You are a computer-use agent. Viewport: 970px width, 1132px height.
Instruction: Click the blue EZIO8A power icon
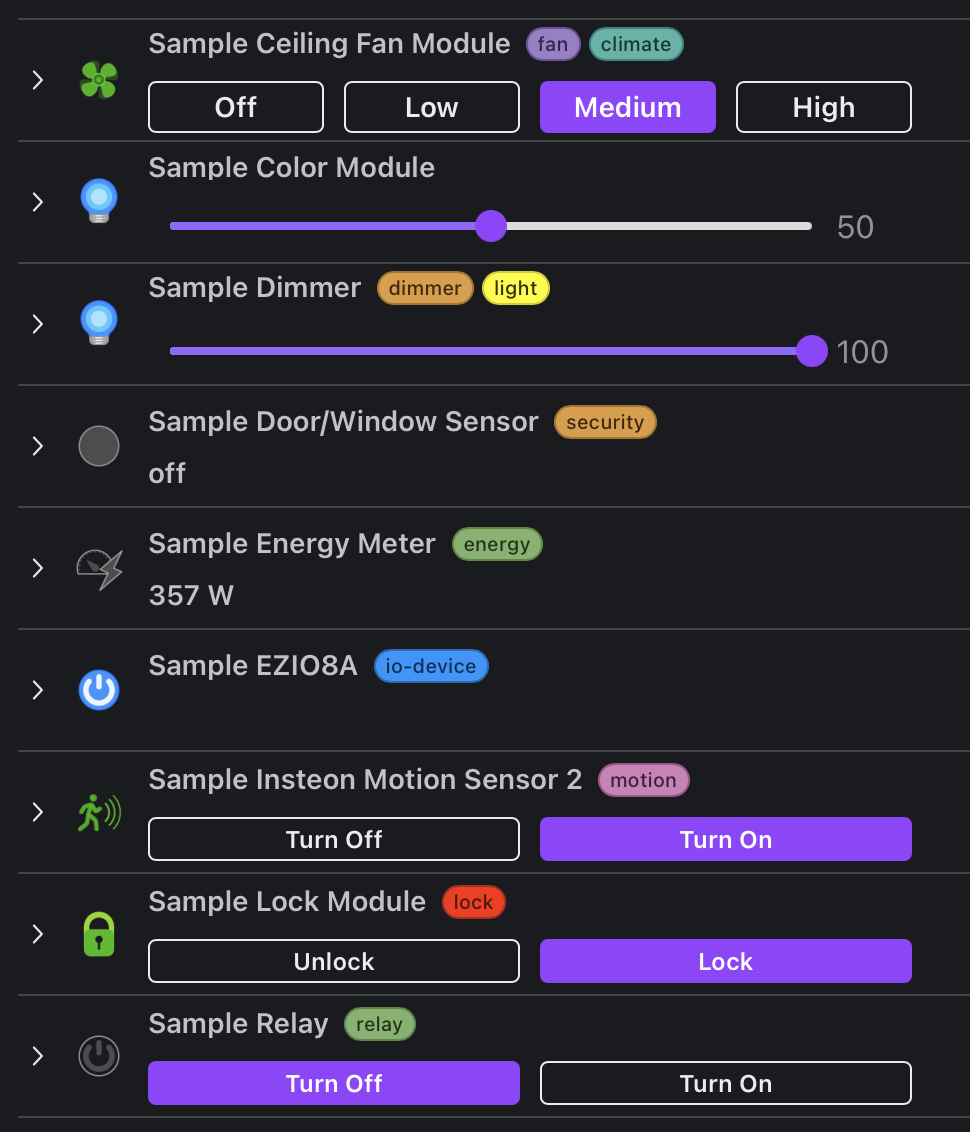click(x=99, y=690)
